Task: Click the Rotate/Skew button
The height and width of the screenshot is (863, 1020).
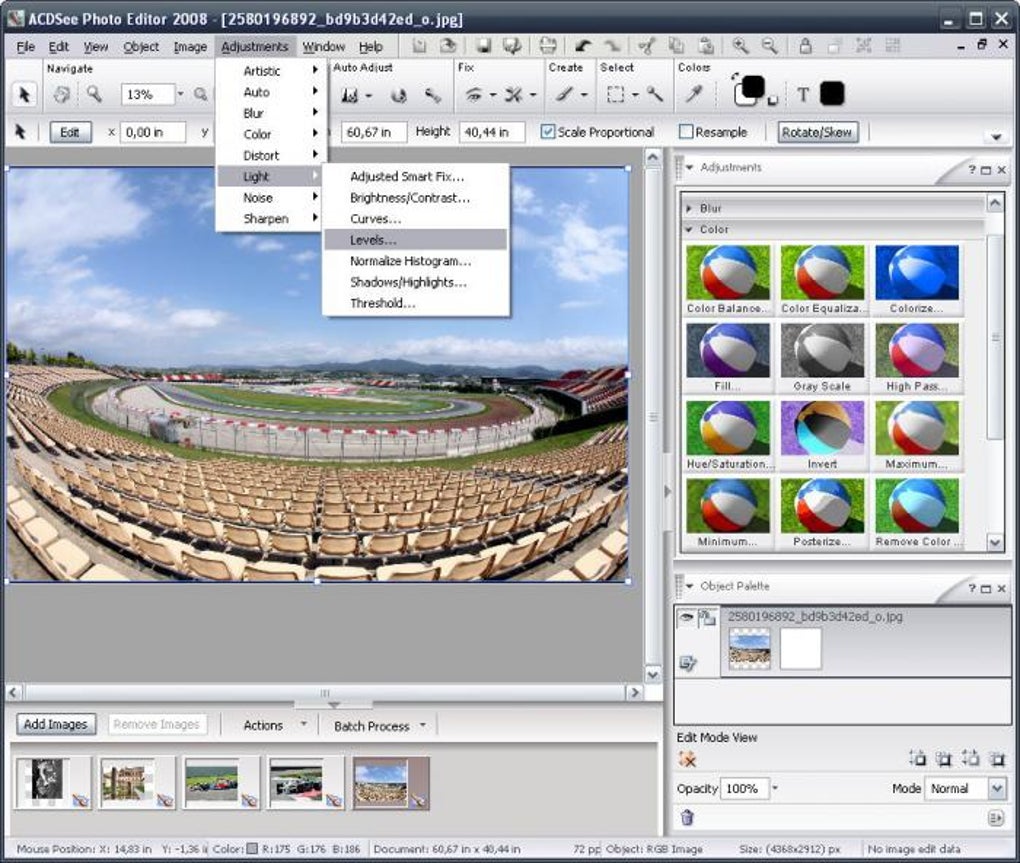Action: 817,132
